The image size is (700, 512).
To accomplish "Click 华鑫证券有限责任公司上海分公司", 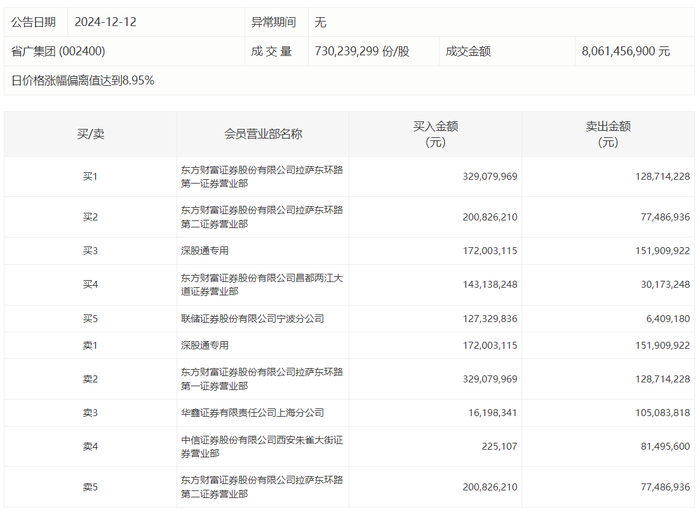I will [252, 413].
